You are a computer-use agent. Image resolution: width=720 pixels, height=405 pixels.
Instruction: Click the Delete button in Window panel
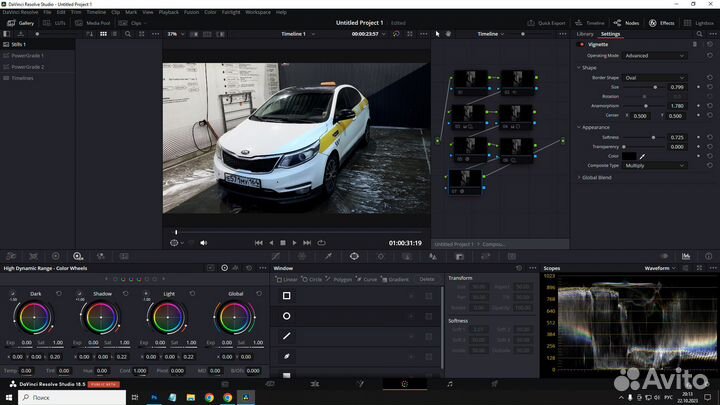427,279
